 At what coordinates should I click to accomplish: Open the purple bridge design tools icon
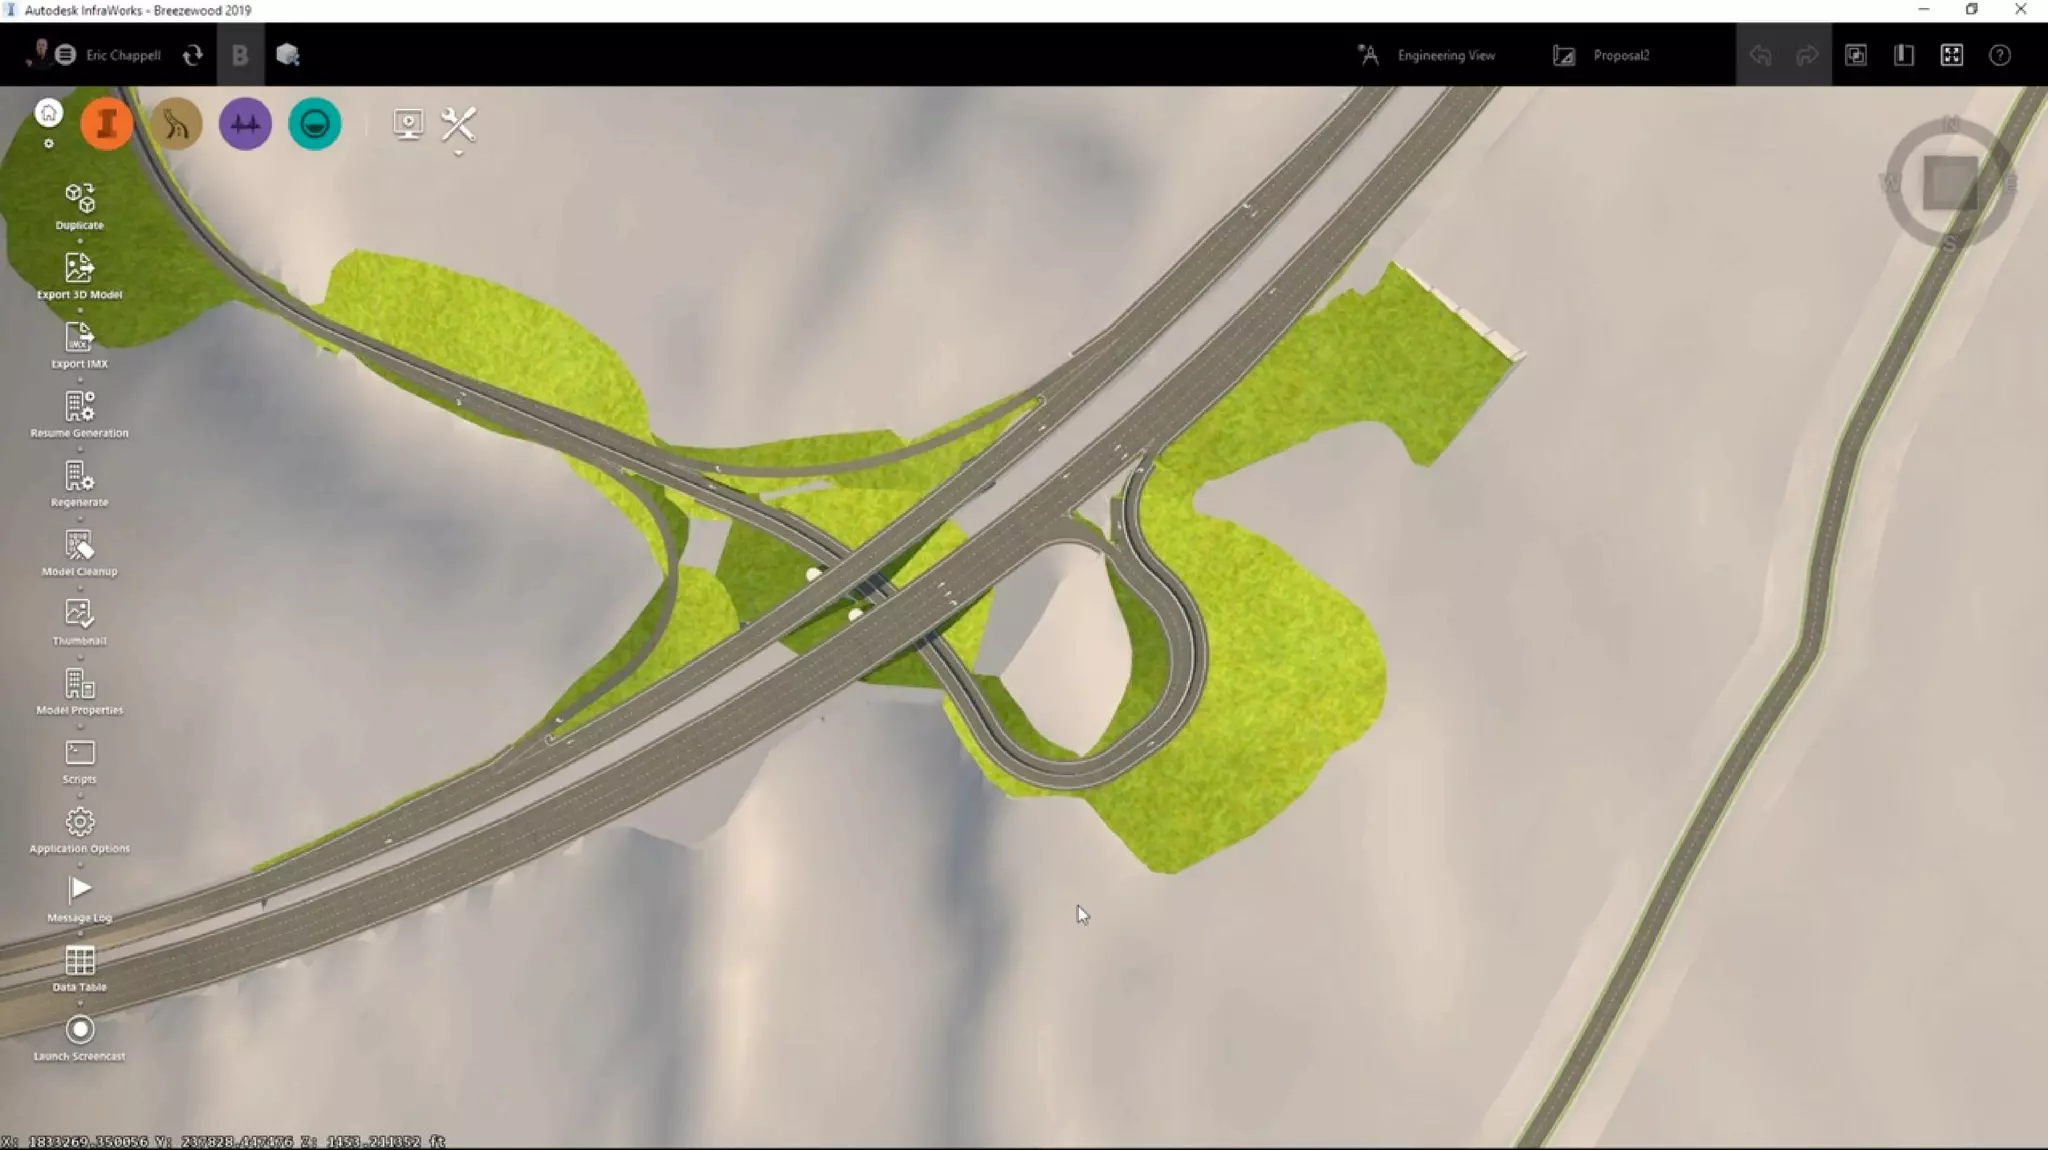tap(245, 124)
